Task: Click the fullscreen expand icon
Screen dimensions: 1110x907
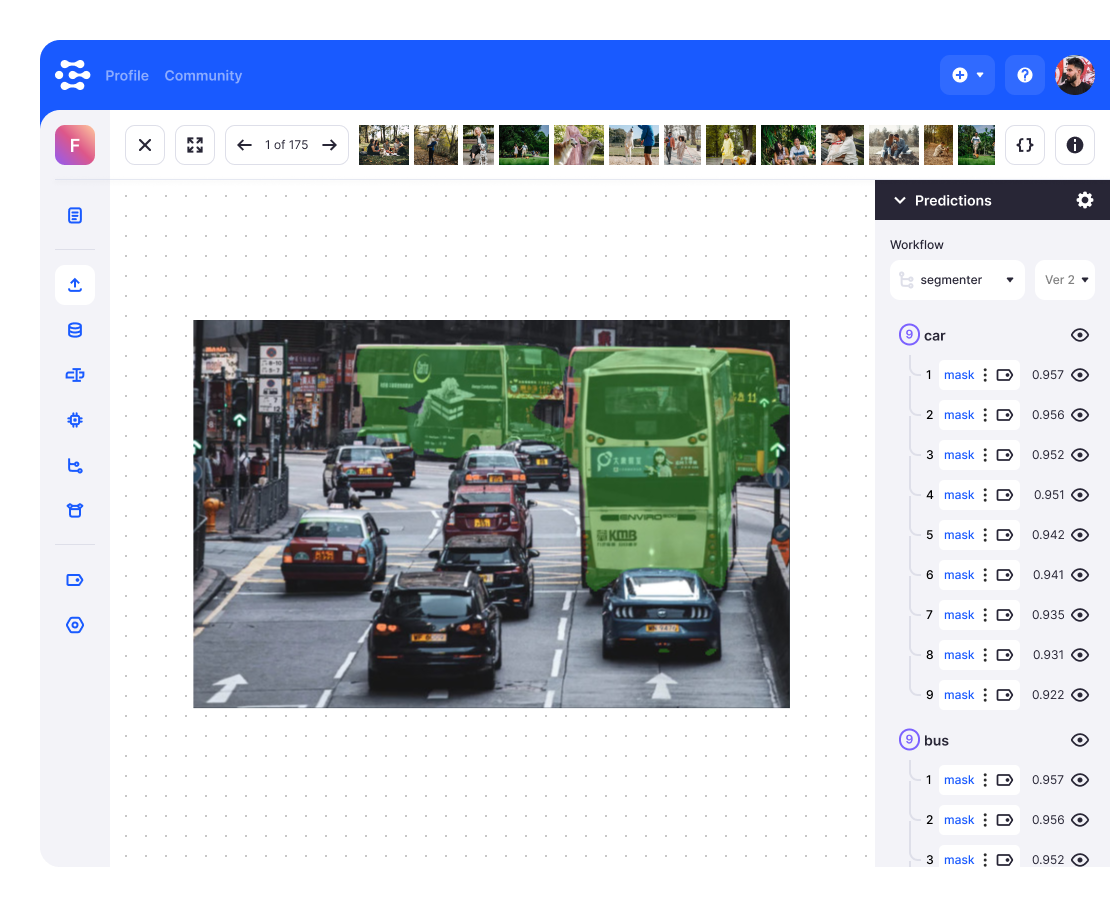Action: (x=195, y=145)
